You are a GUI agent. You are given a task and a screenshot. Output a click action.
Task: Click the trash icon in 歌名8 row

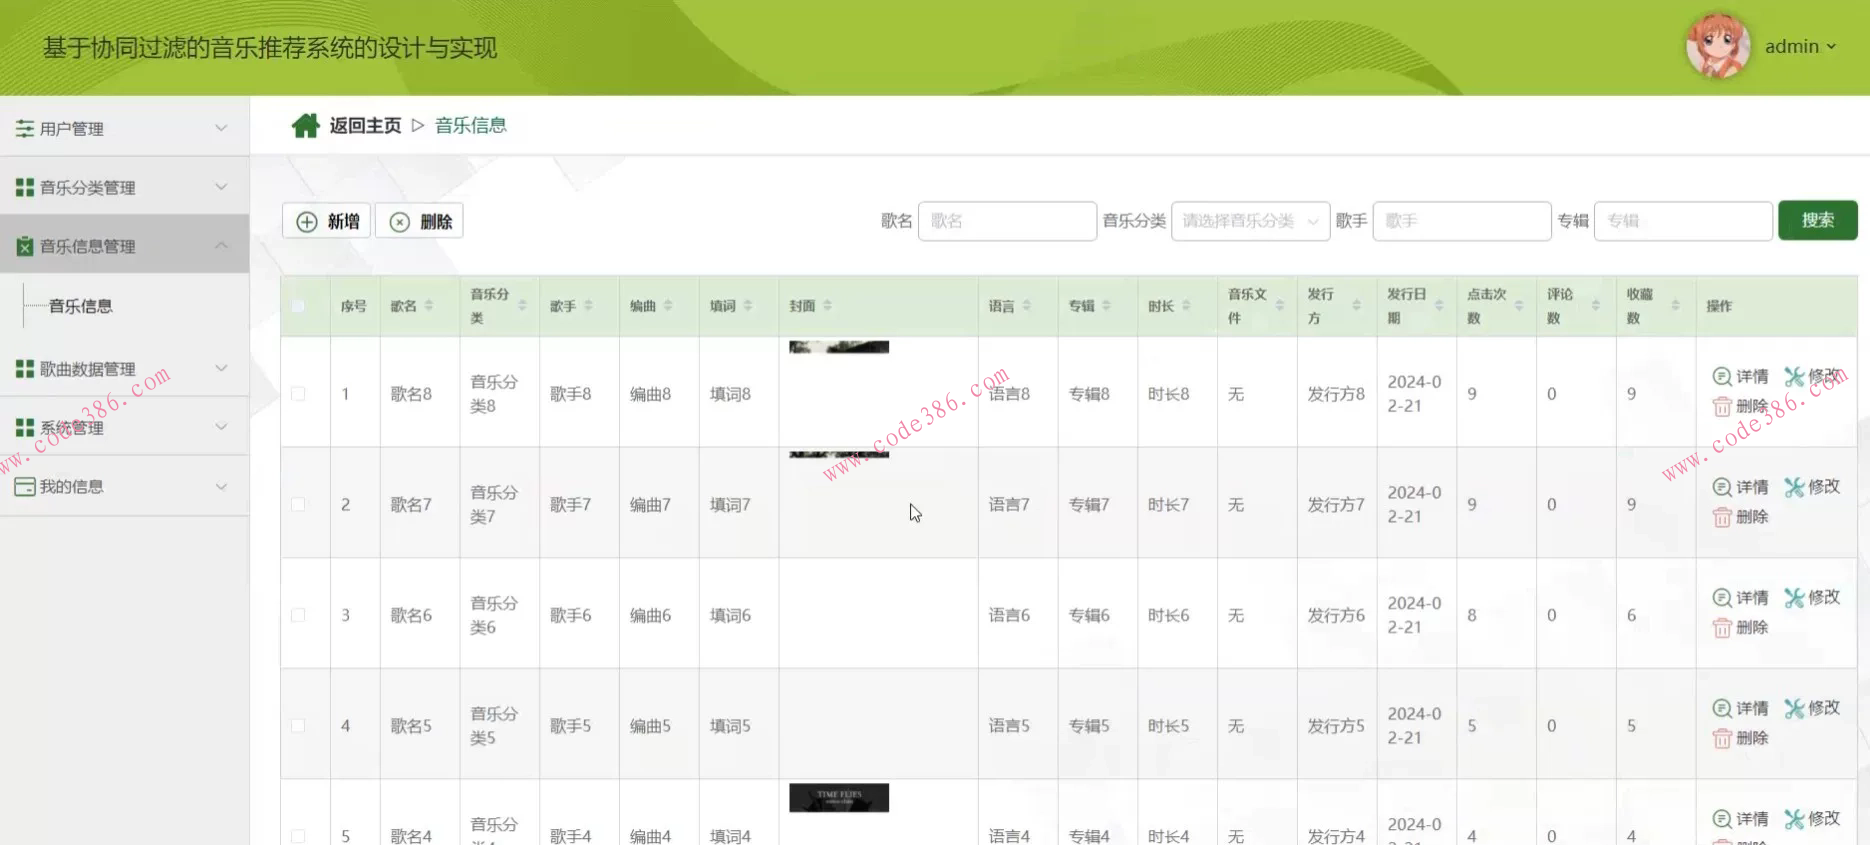pyautogui.click(x=1722, y=406)
